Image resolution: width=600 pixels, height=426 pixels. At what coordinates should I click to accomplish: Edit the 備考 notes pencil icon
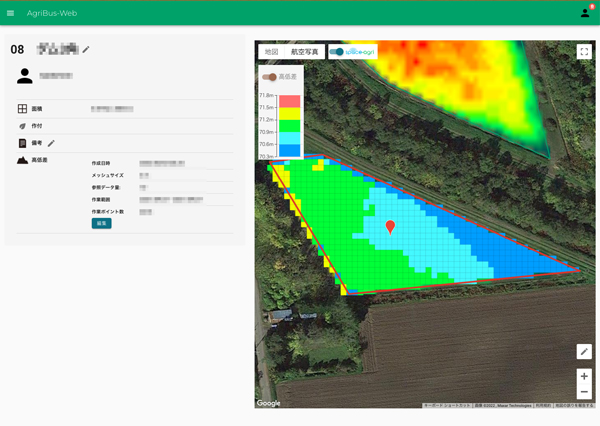coord(51,143)
